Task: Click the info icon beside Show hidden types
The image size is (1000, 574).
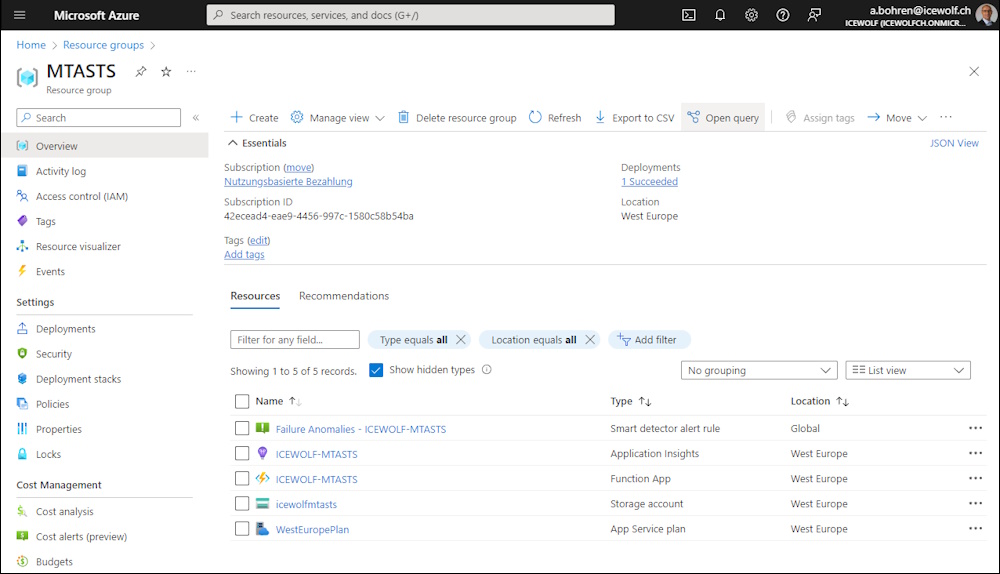Action: tap(487, 369)
